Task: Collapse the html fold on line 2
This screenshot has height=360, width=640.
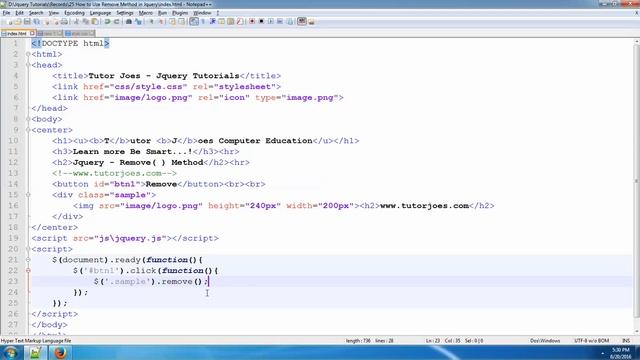Action: tap(28, 54)
